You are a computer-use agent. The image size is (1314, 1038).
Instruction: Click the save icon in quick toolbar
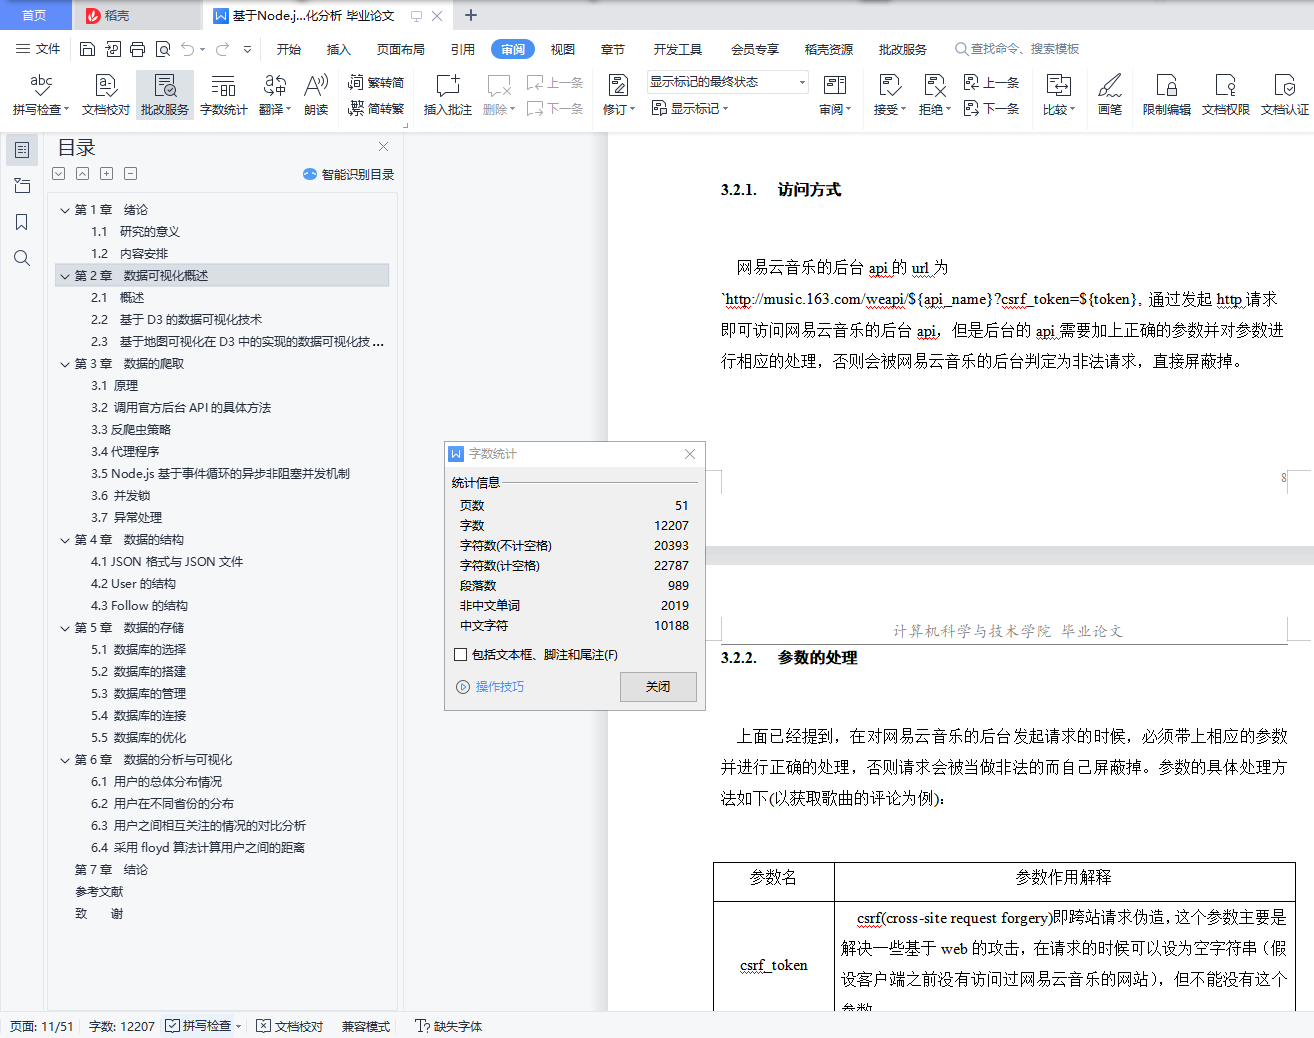[87, 49]
